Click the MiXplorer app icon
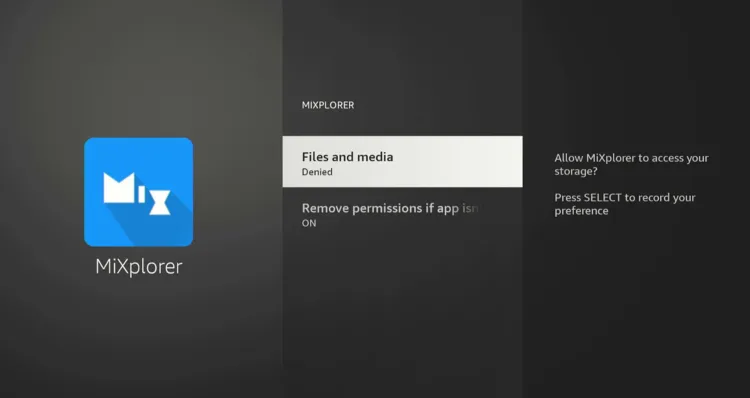This screenshot has width=750, height=398. tap(139, 192)
